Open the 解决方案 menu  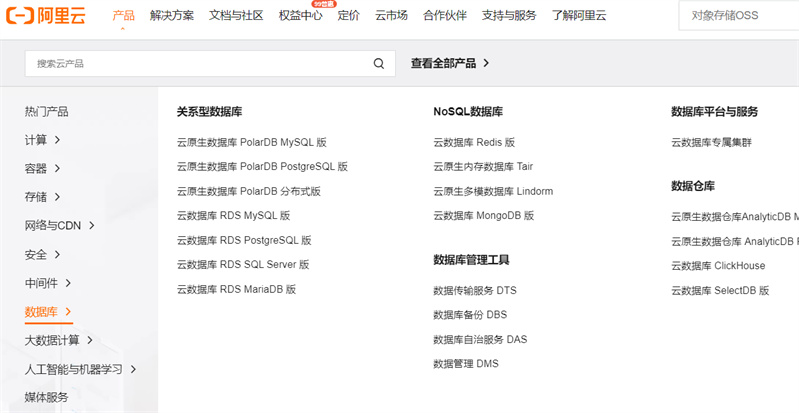172,15
